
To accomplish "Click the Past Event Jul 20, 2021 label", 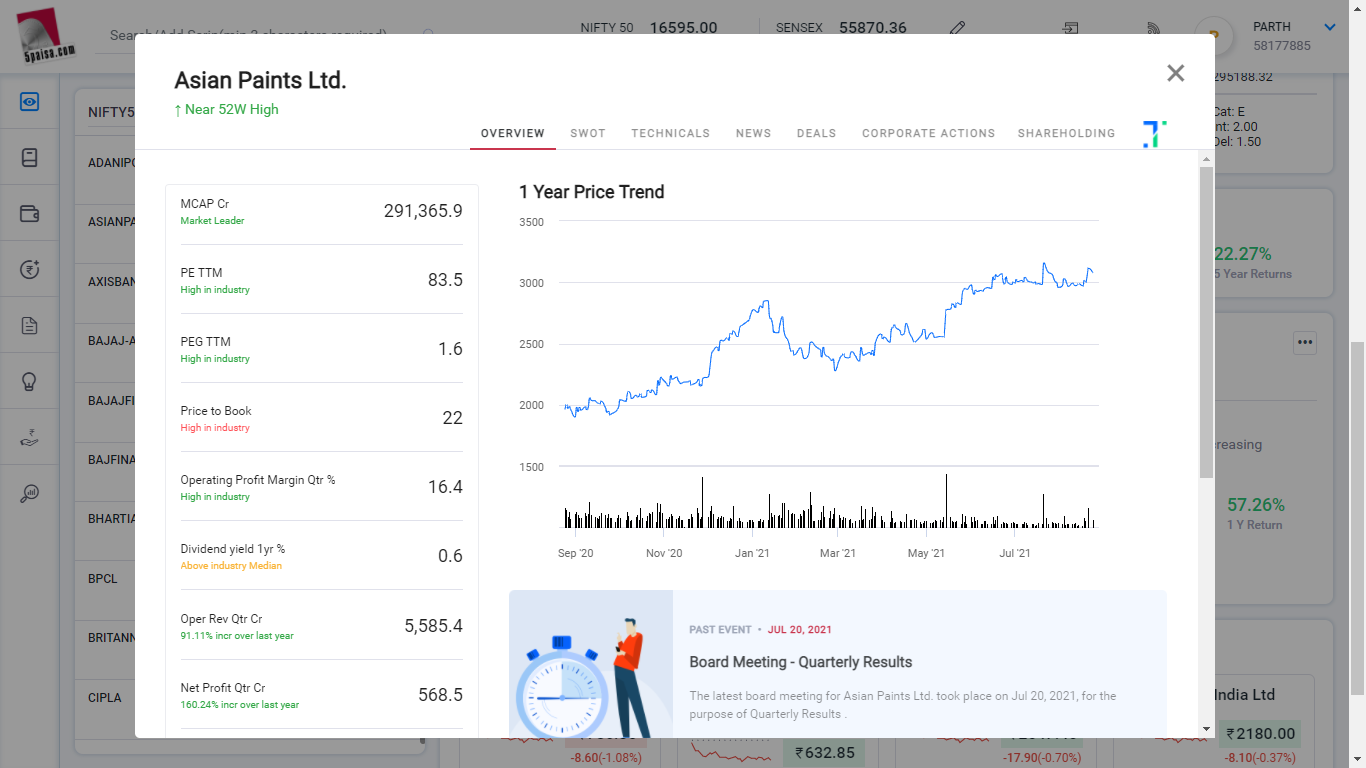I will pyautogui.click(x=760, y=630).
